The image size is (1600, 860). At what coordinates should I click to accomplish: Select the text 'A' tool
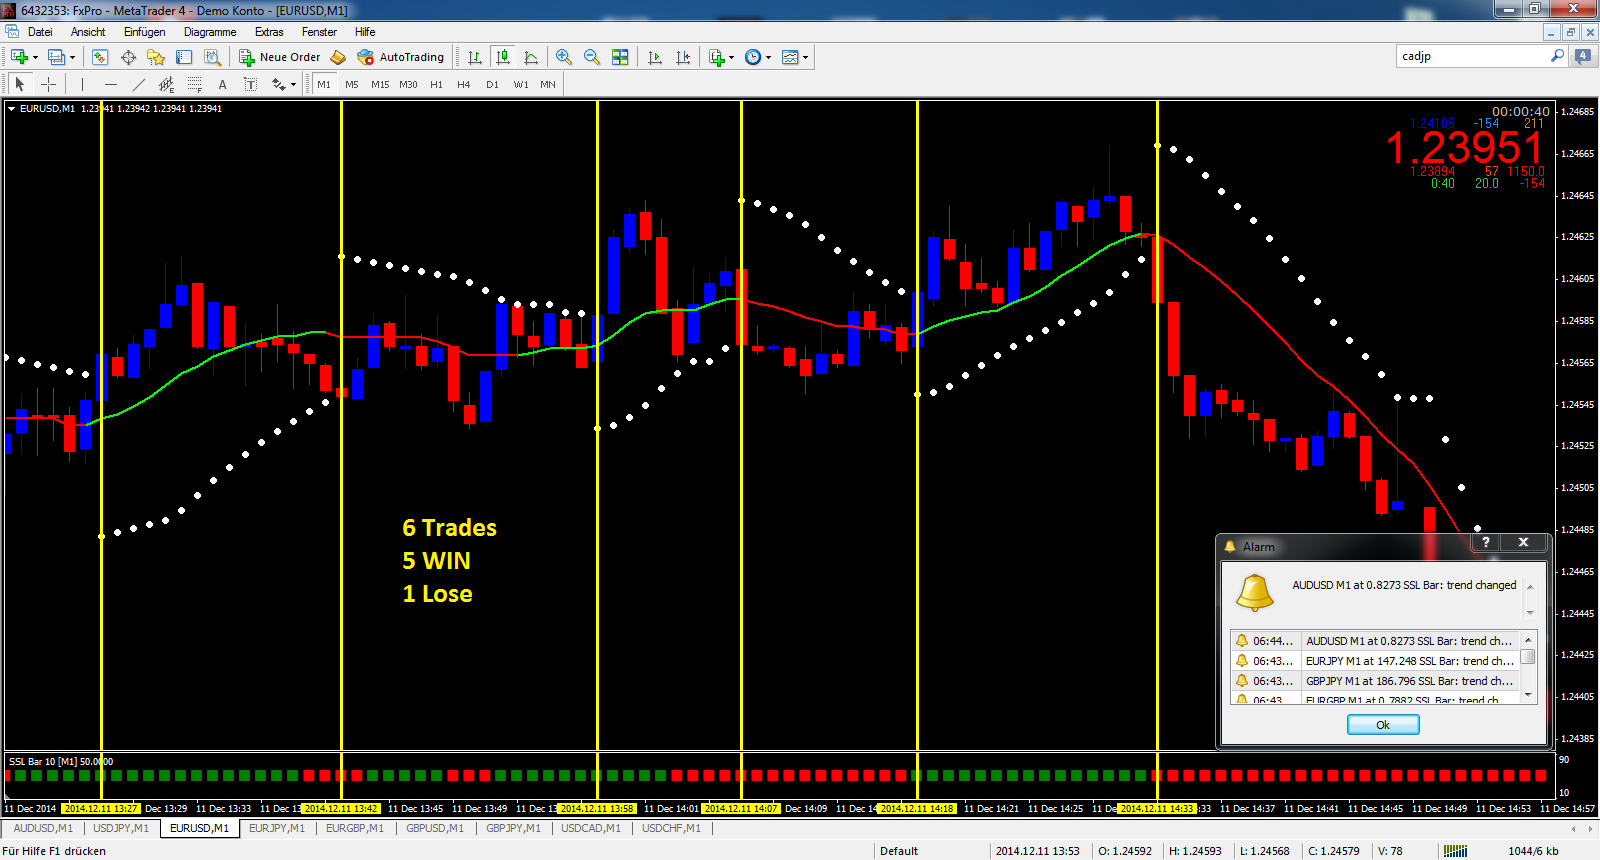(x=223, y=84)
